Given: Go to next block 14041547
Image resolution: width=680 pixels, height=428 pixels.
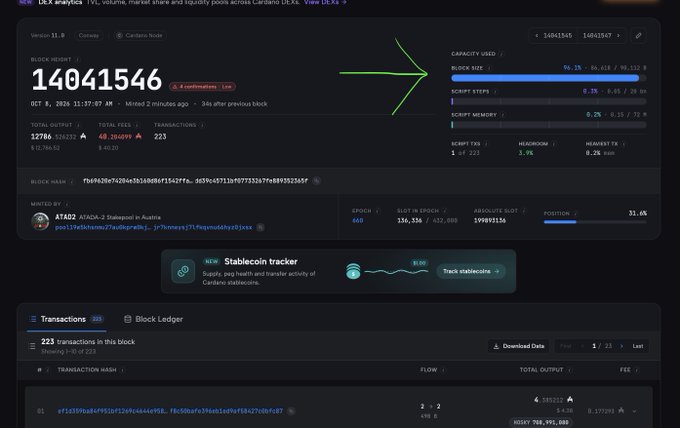Looking at the screenshot, I should tap(602, 36).
